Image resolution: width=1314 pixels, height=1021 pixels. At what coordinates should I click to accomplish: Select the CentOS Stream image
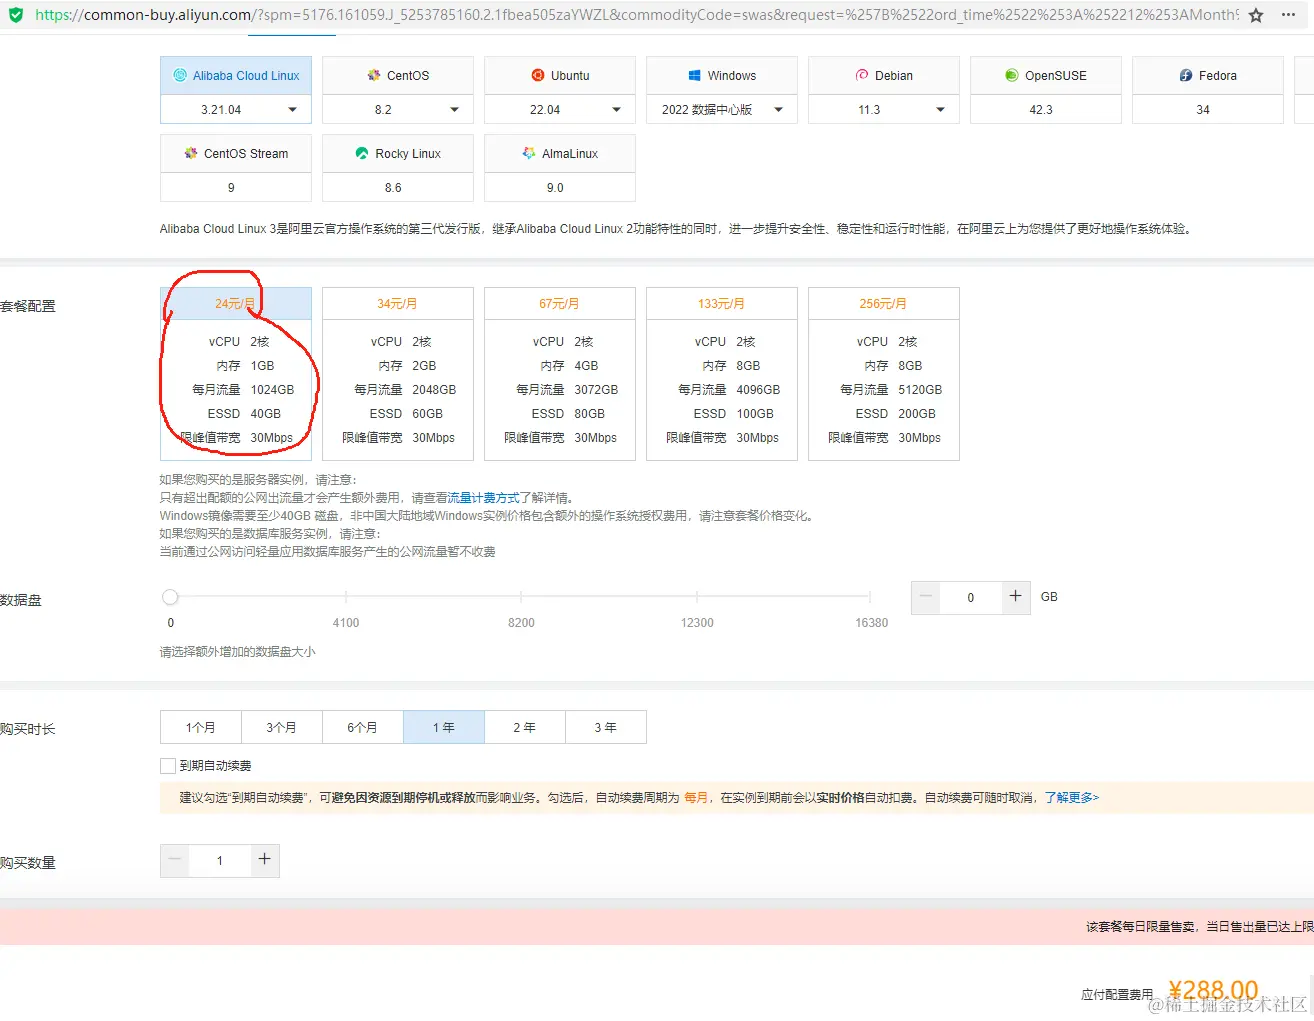[236, 154]
